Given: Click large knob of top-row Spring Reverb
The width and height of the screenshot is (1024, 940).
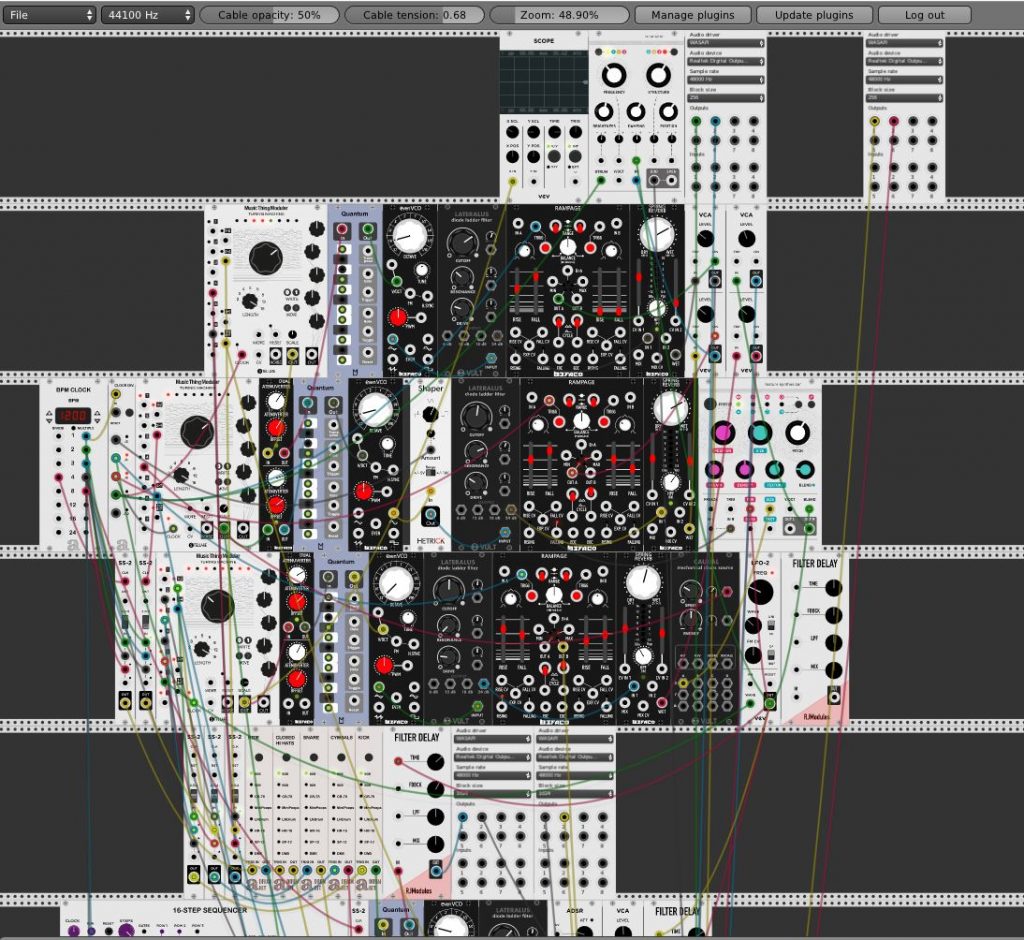Looking at the screenshot, I should click(656, 235).
